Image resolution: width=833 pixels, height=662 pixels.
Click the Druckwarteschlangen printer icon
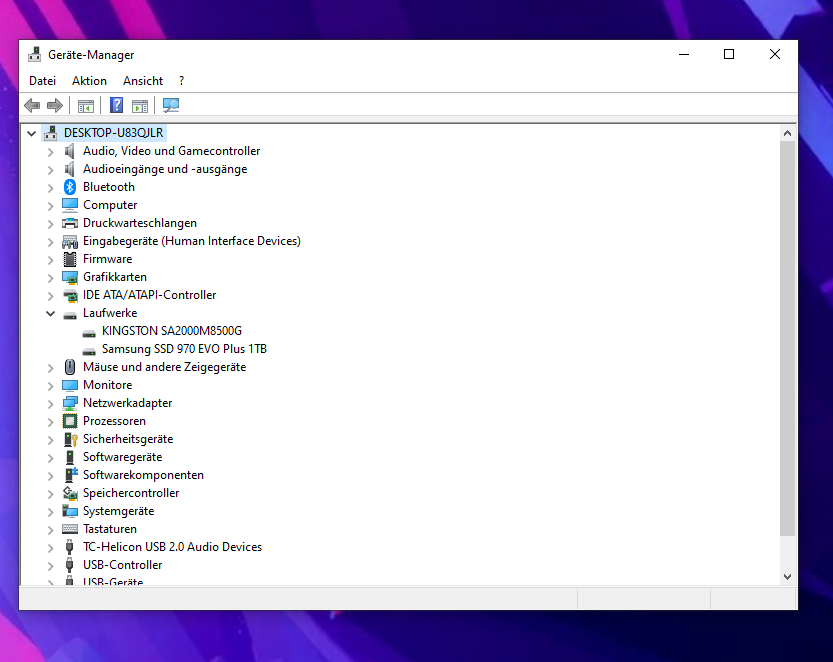(x=70, y=223)
